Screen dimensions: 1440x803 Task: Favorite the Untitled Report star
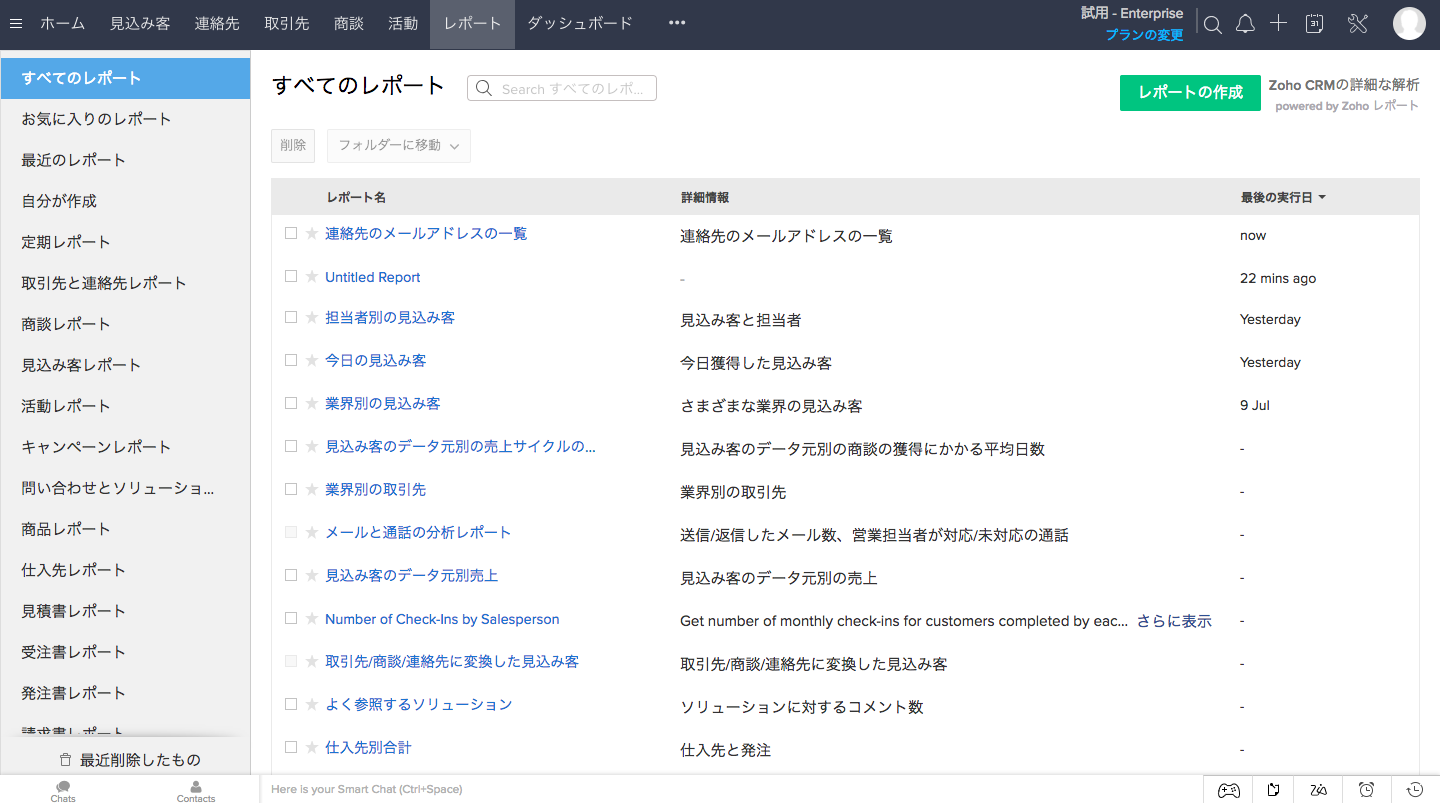click(x=312, y=277)
